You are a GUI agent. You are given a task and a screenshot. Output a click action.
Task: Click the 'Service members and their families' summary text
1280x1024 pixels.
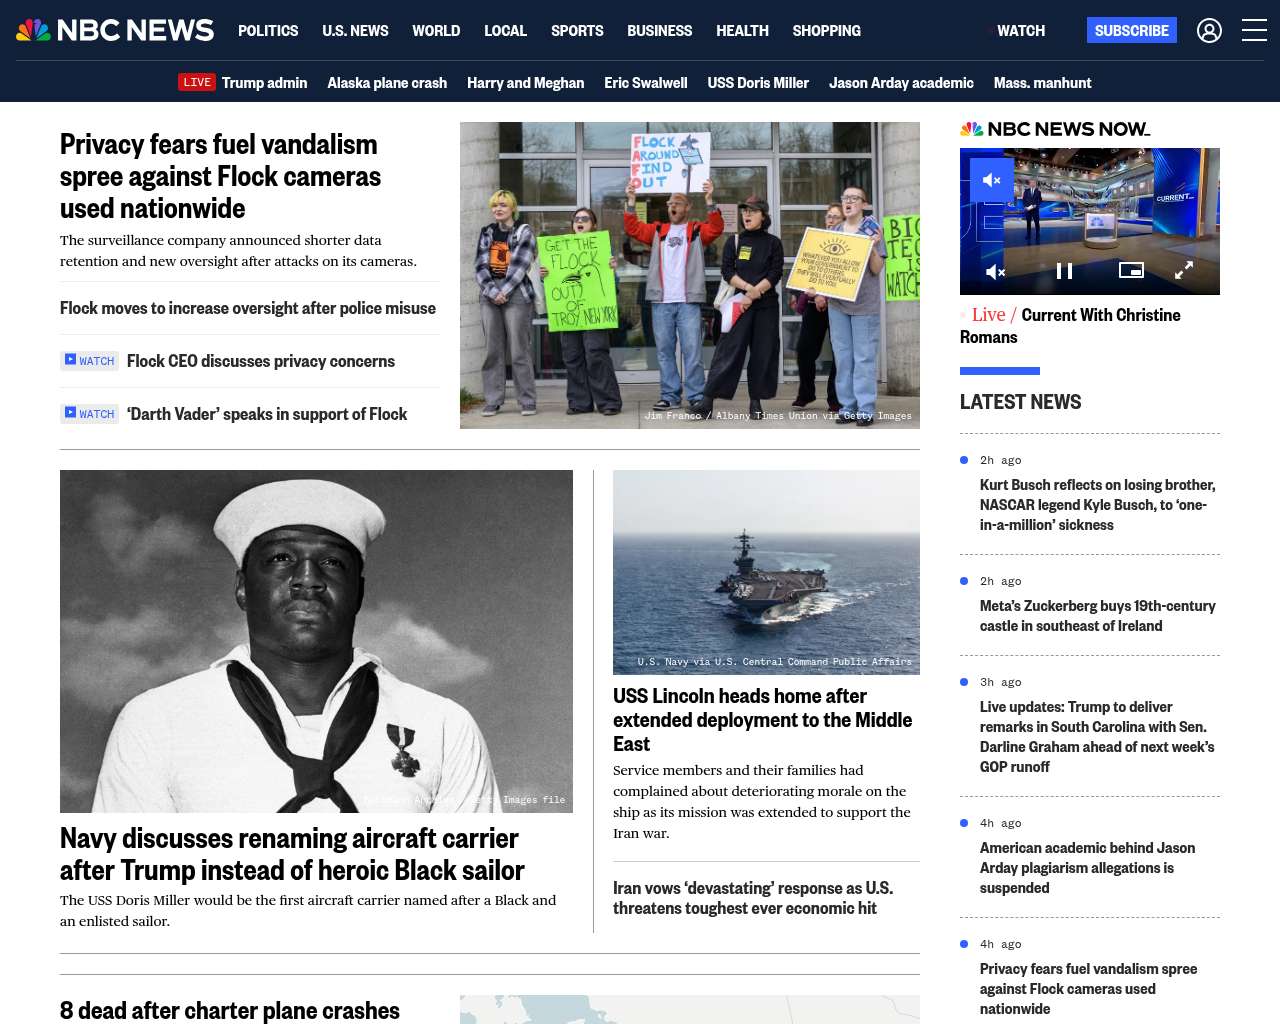click(762, 802)
